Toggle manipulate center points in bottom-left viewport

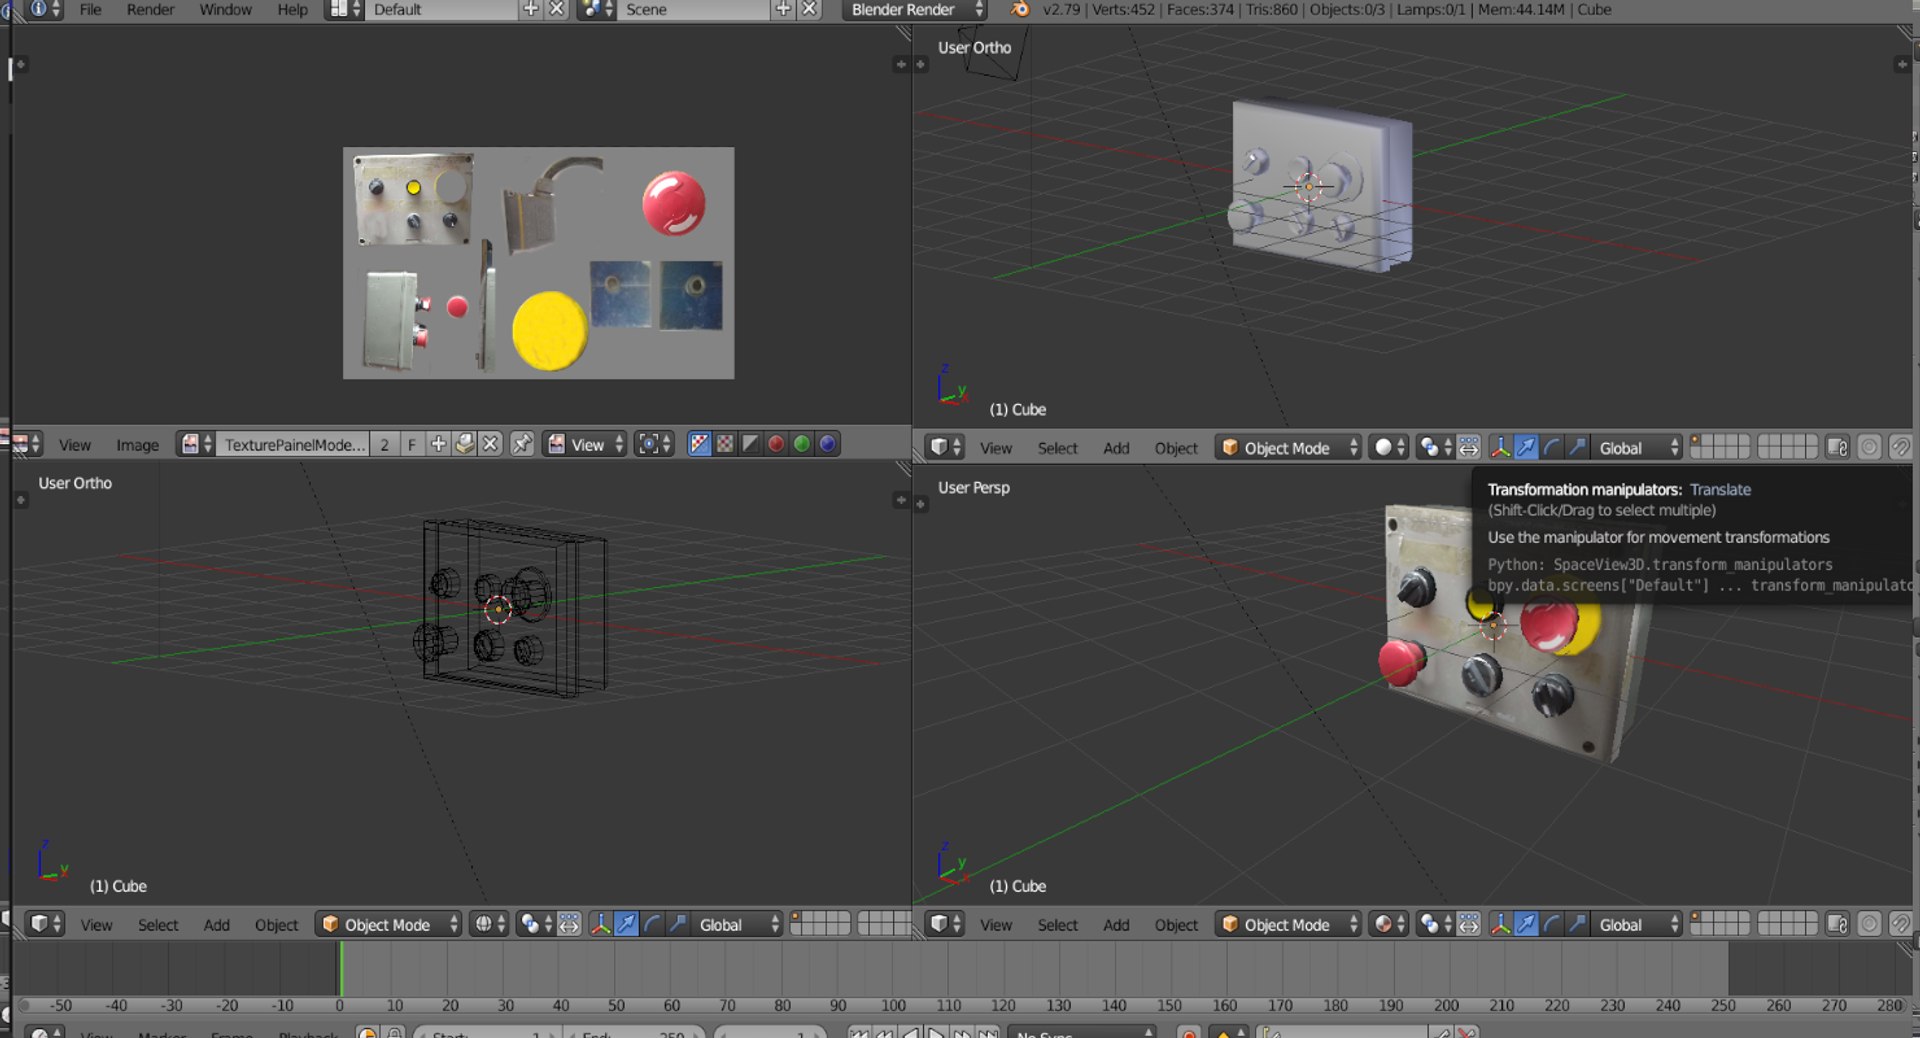(x=569, y=925)
